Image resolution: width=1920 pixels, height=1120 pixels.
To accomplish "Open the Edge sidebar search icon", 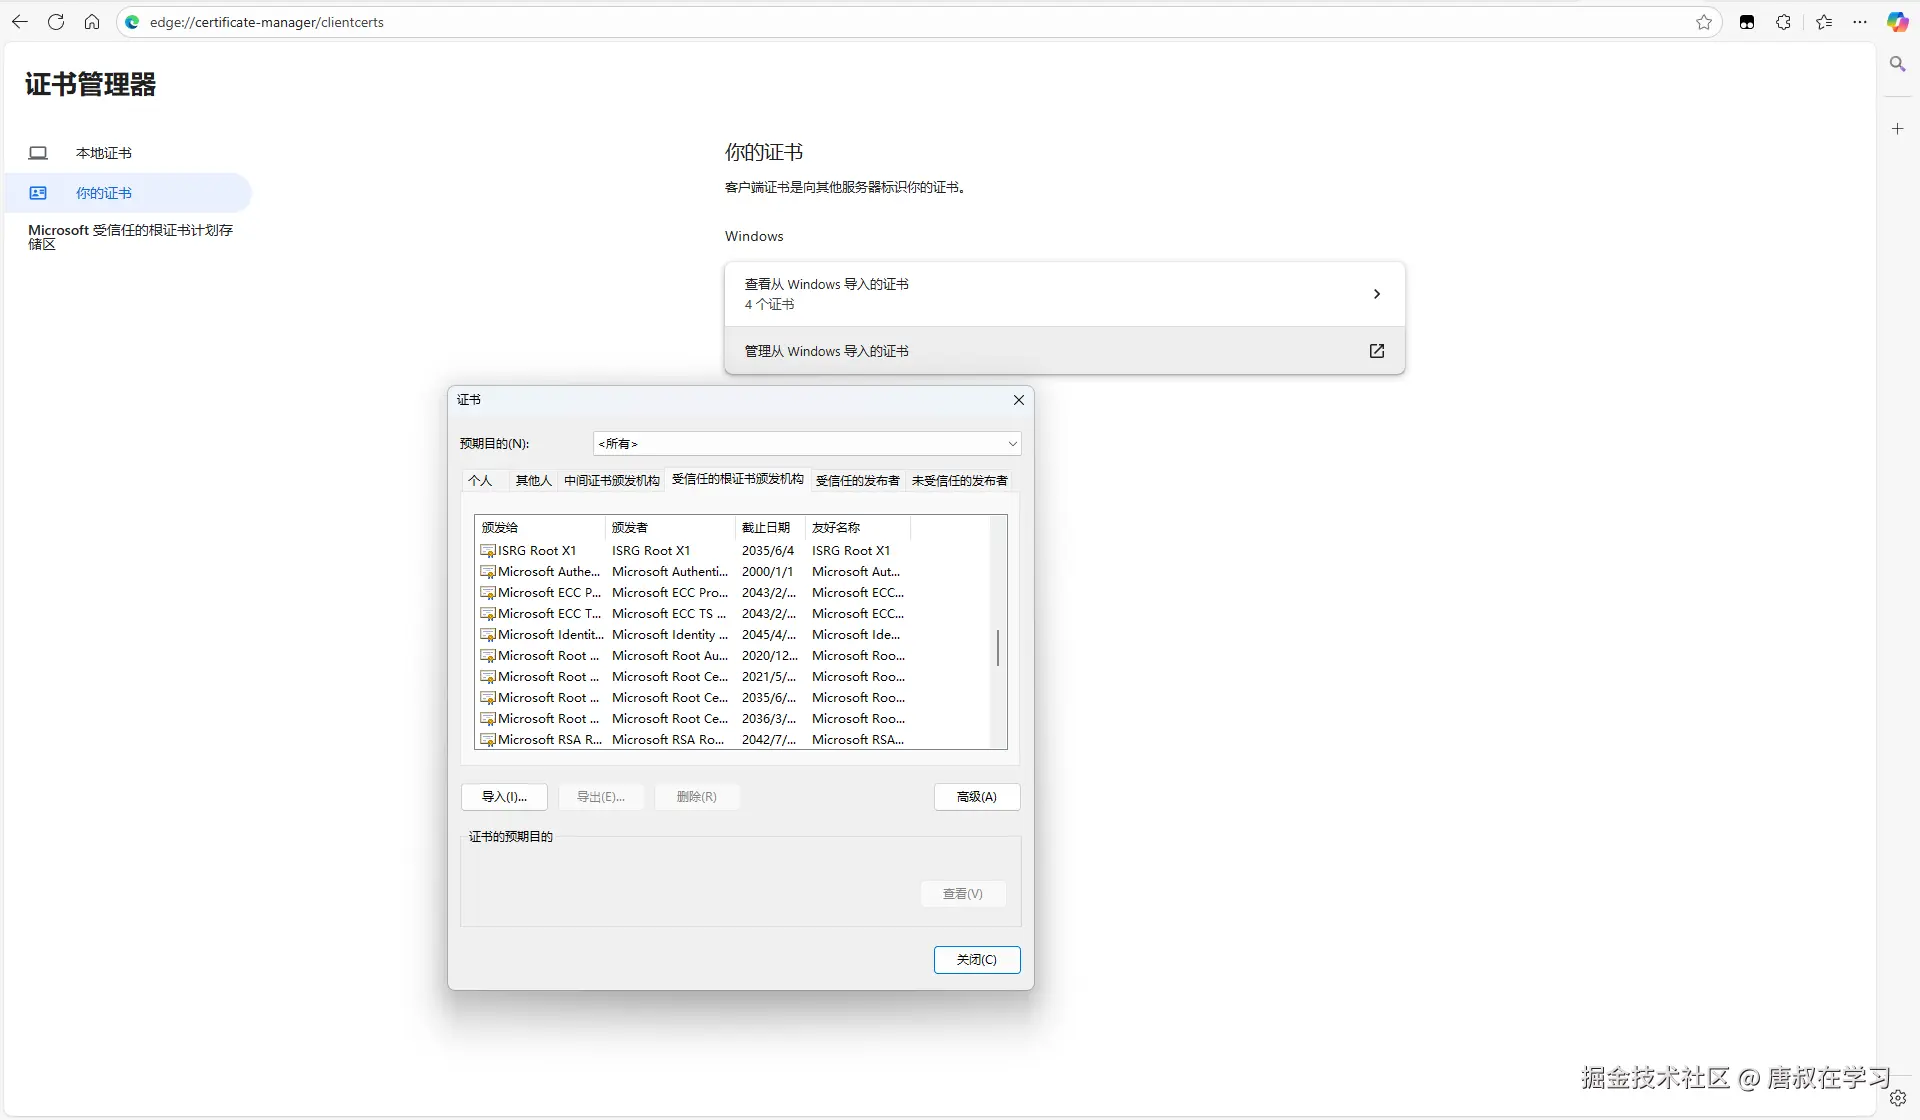I will pos(1897,64).
